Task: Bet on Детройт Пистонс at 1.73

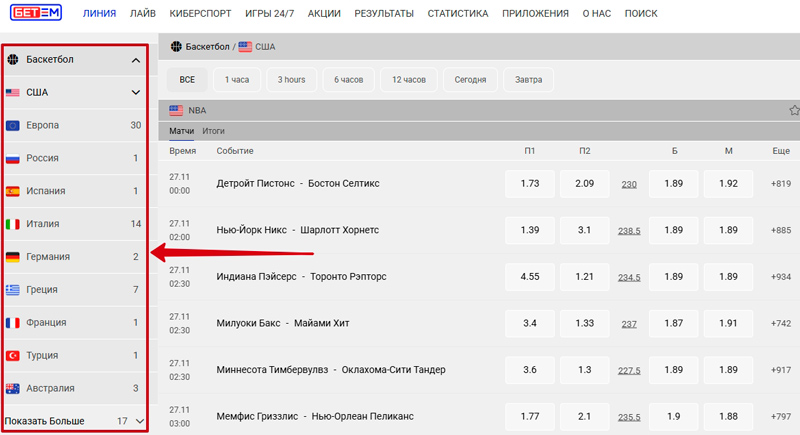Action: coord(530,184)
